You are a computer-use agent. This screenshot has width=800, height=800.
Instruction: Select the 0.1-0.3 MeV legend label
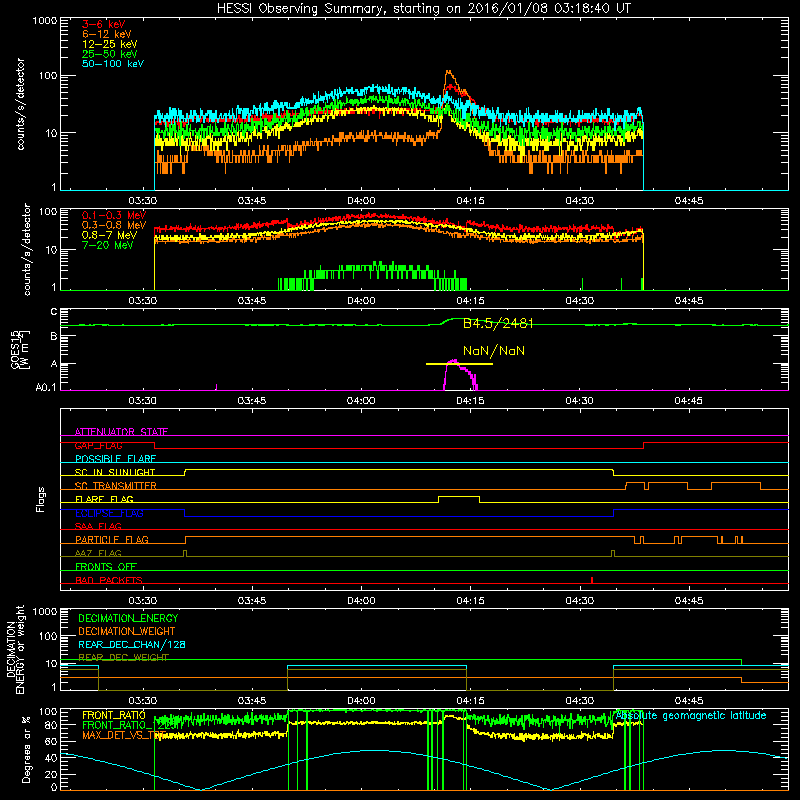(114, 215)
